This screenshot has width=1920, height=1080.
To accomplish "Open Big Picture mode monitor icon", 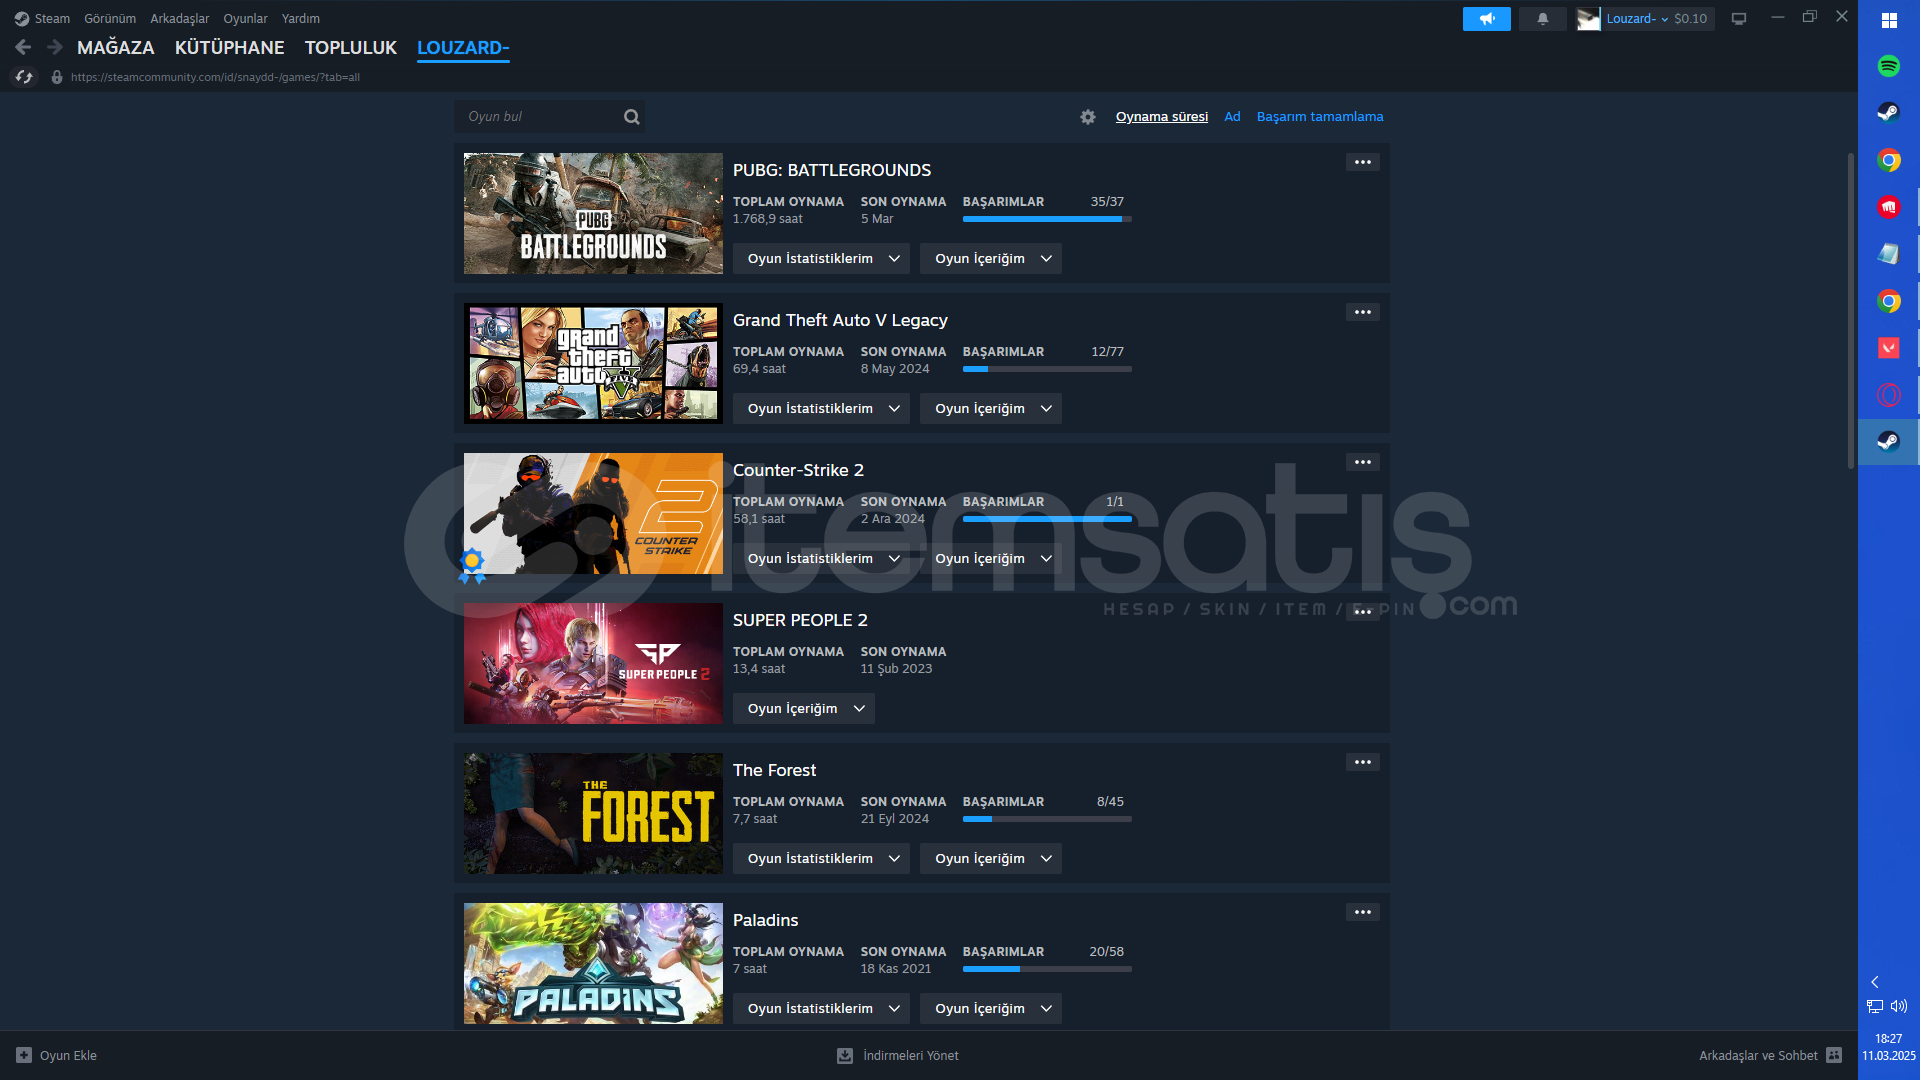I will pyautogui.click(x=1739, y=19).
